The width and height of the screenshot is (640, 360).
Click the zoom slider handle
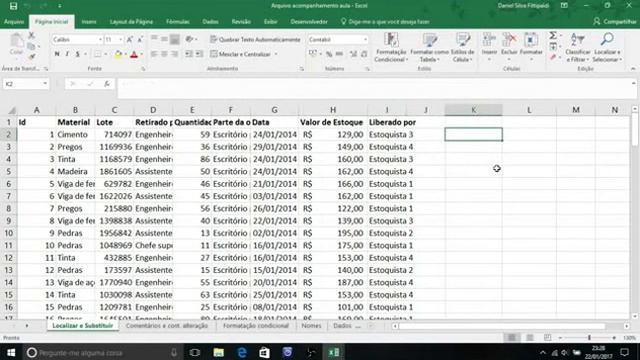tap(589, 338)
